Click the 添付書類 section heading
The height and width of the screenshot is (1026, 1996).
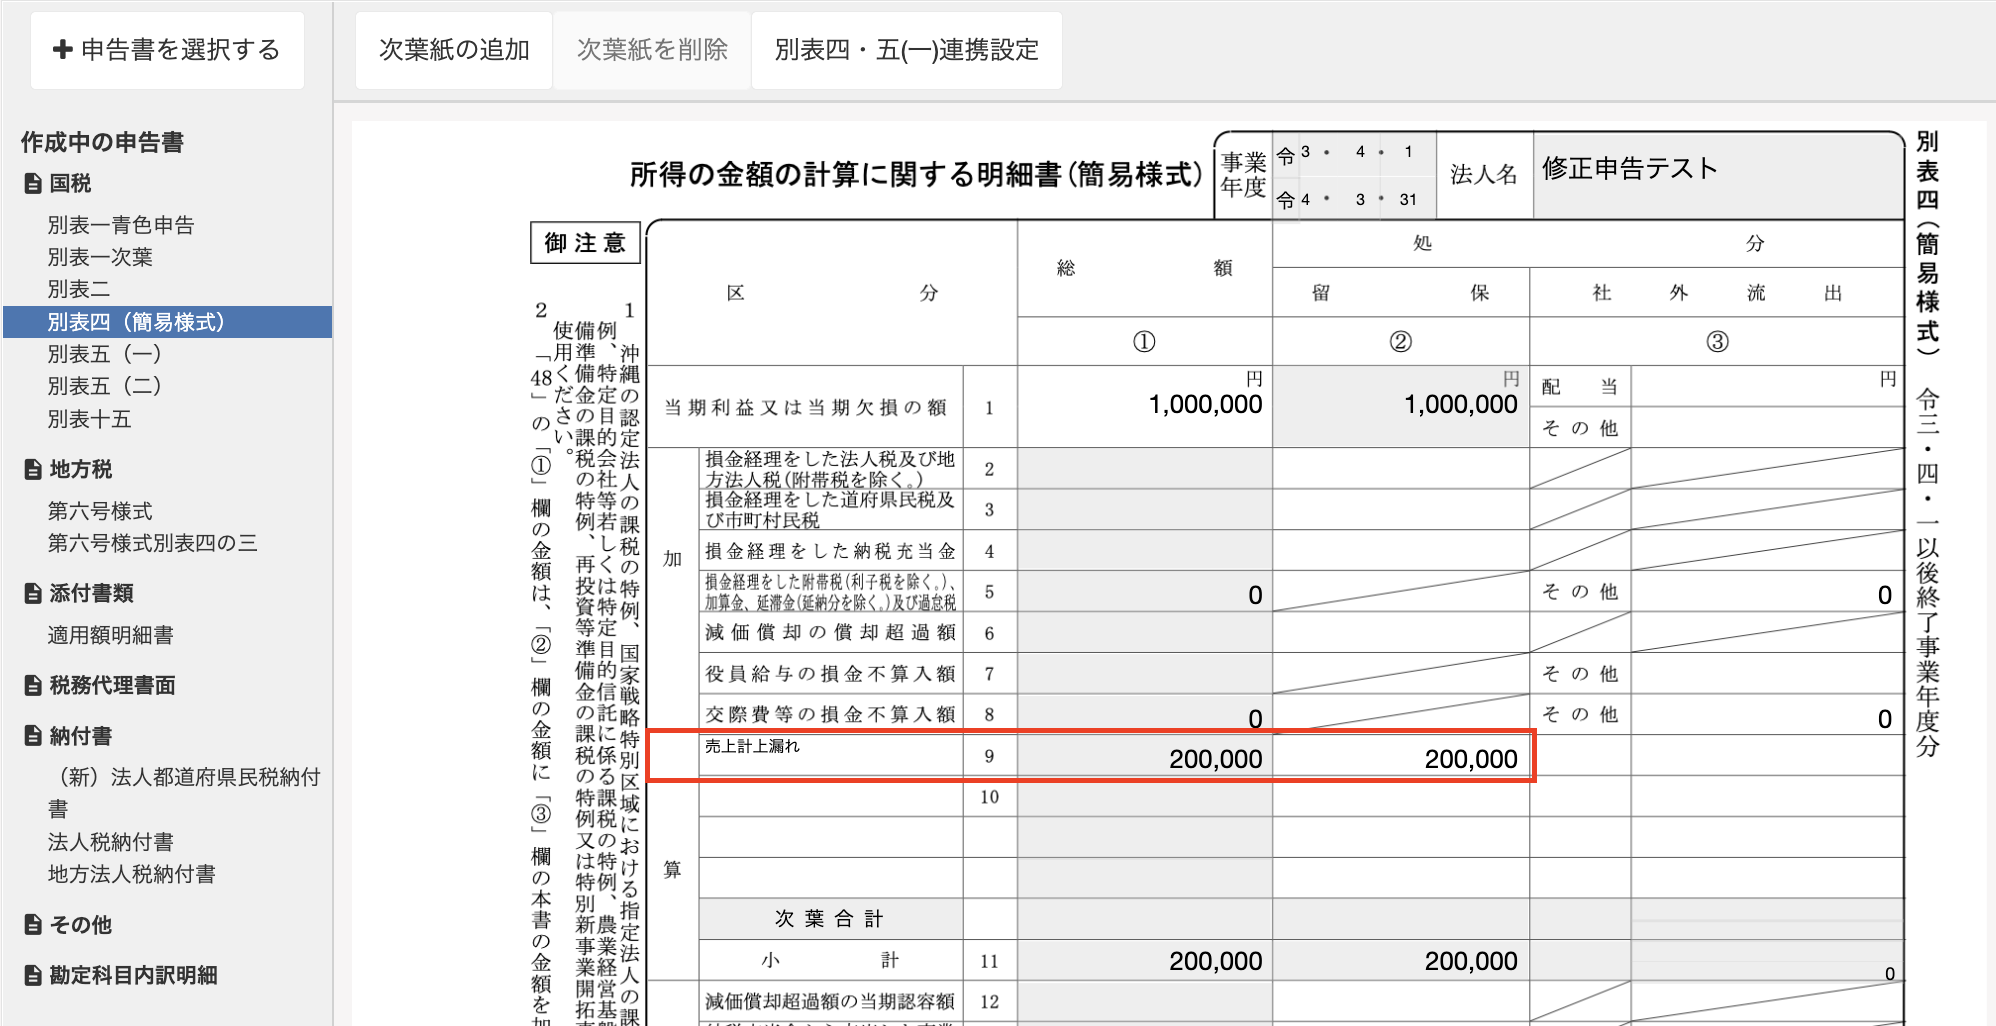[x=91, y=594]
